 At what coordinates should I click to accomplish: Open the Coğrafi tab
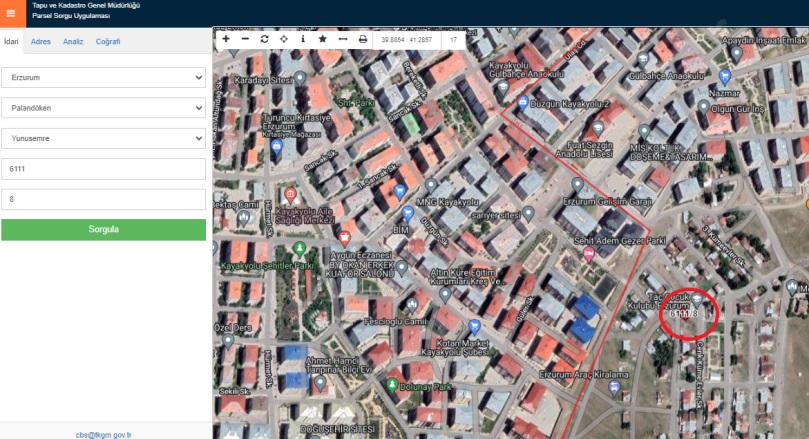tap(108, 41)
